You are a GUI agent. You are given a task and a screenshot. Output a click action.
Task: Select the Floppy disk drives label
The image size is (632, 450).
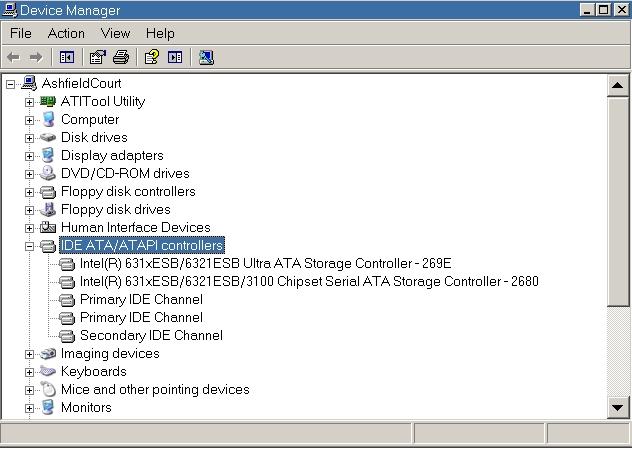116,209
